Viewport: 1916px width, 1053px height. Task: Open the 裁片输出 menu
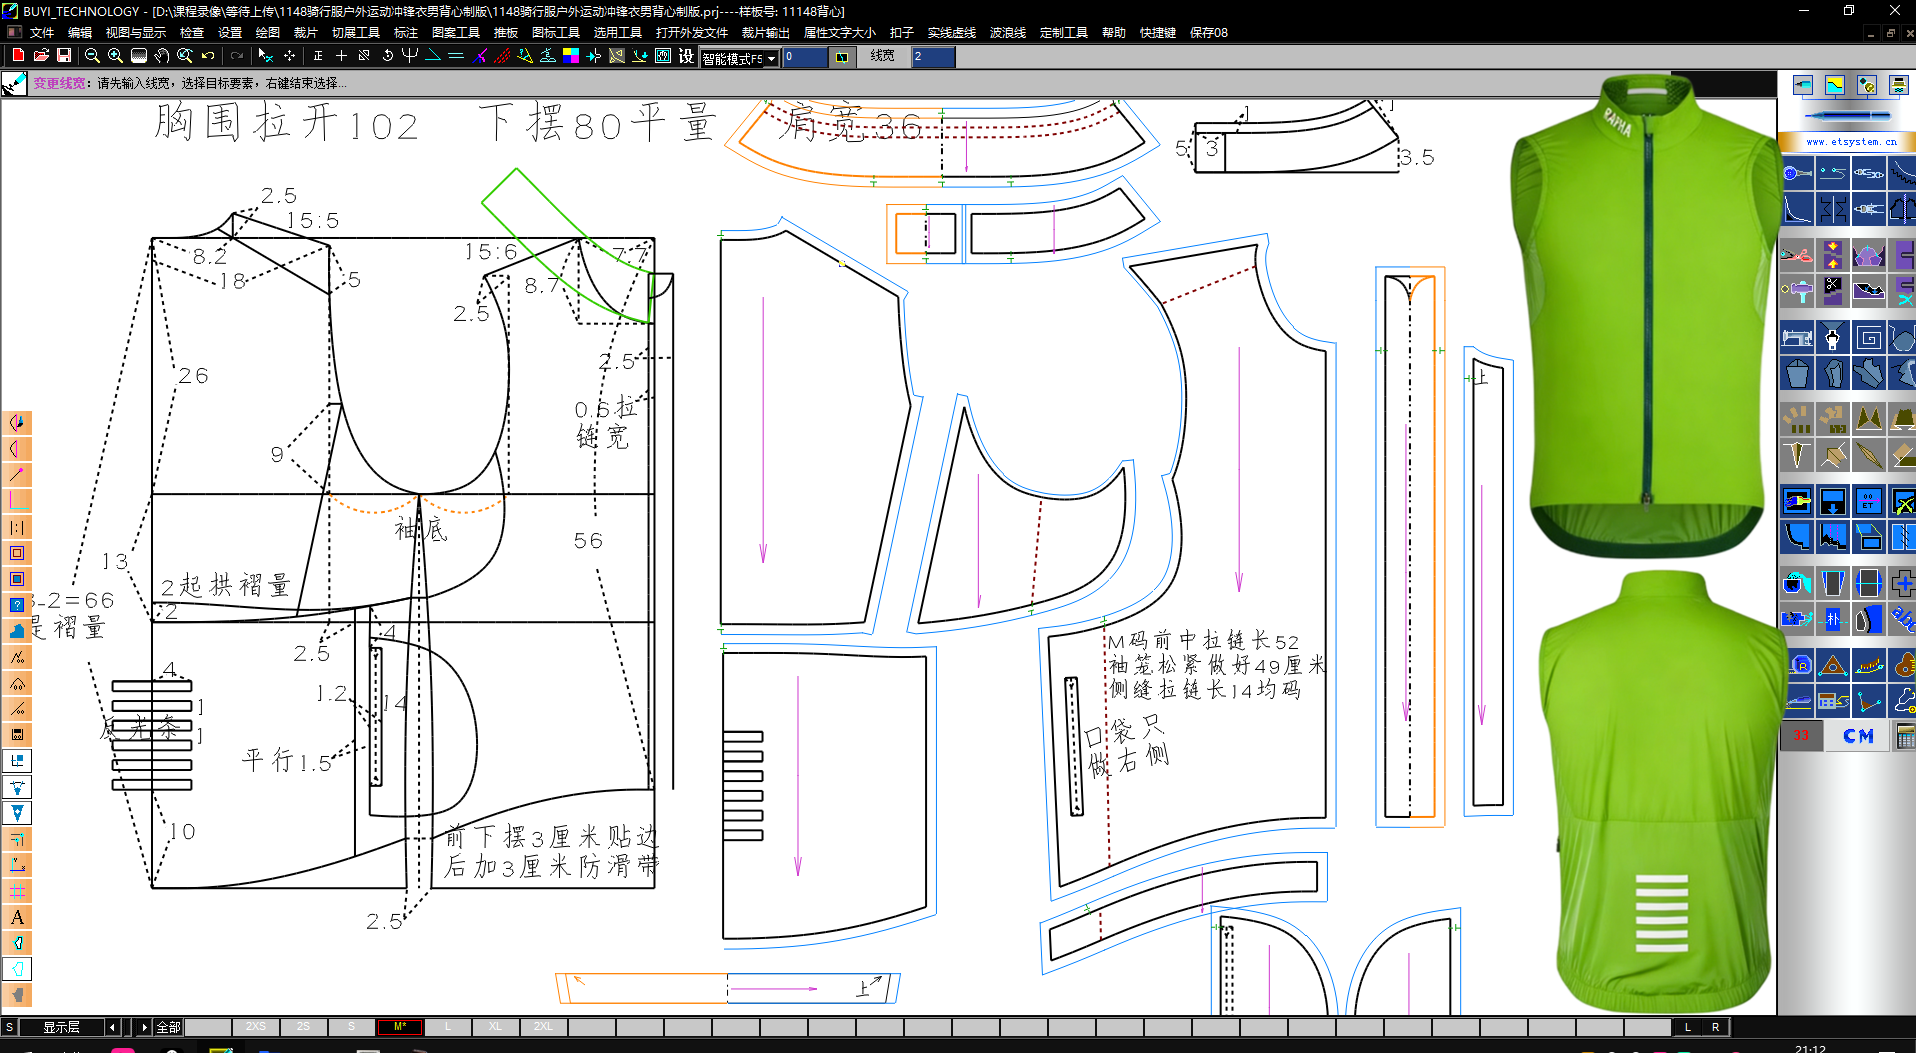(765, 33)
